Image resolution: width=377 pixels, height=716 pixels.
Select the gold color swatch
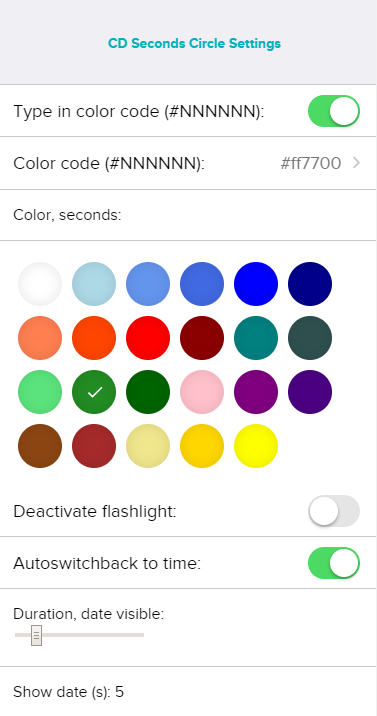(x=202, y=446)
